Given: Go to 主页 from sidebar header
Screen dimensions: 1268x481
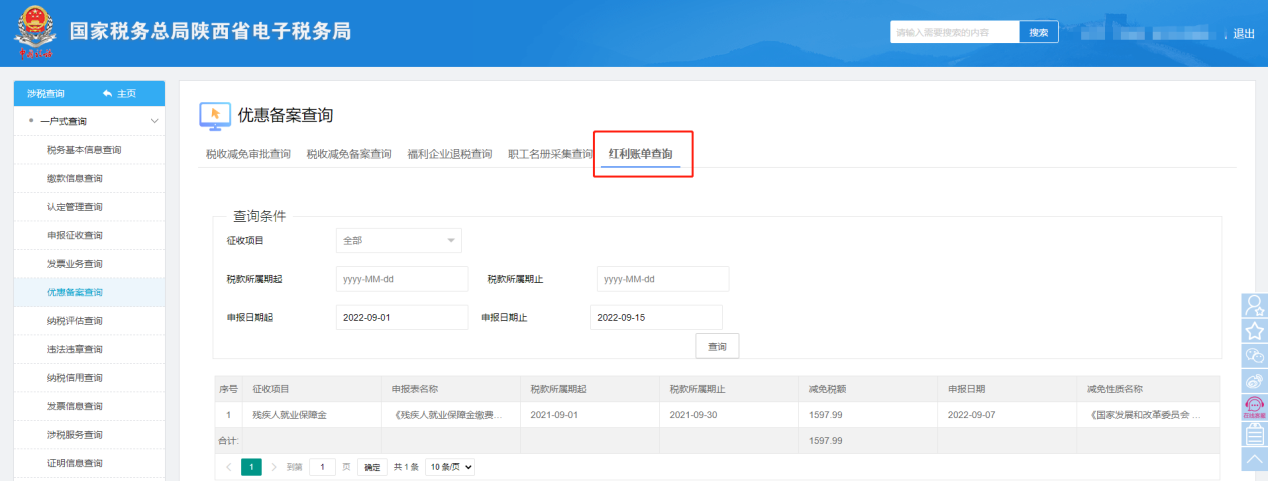Looking at the screenshot, I should 120,94.
